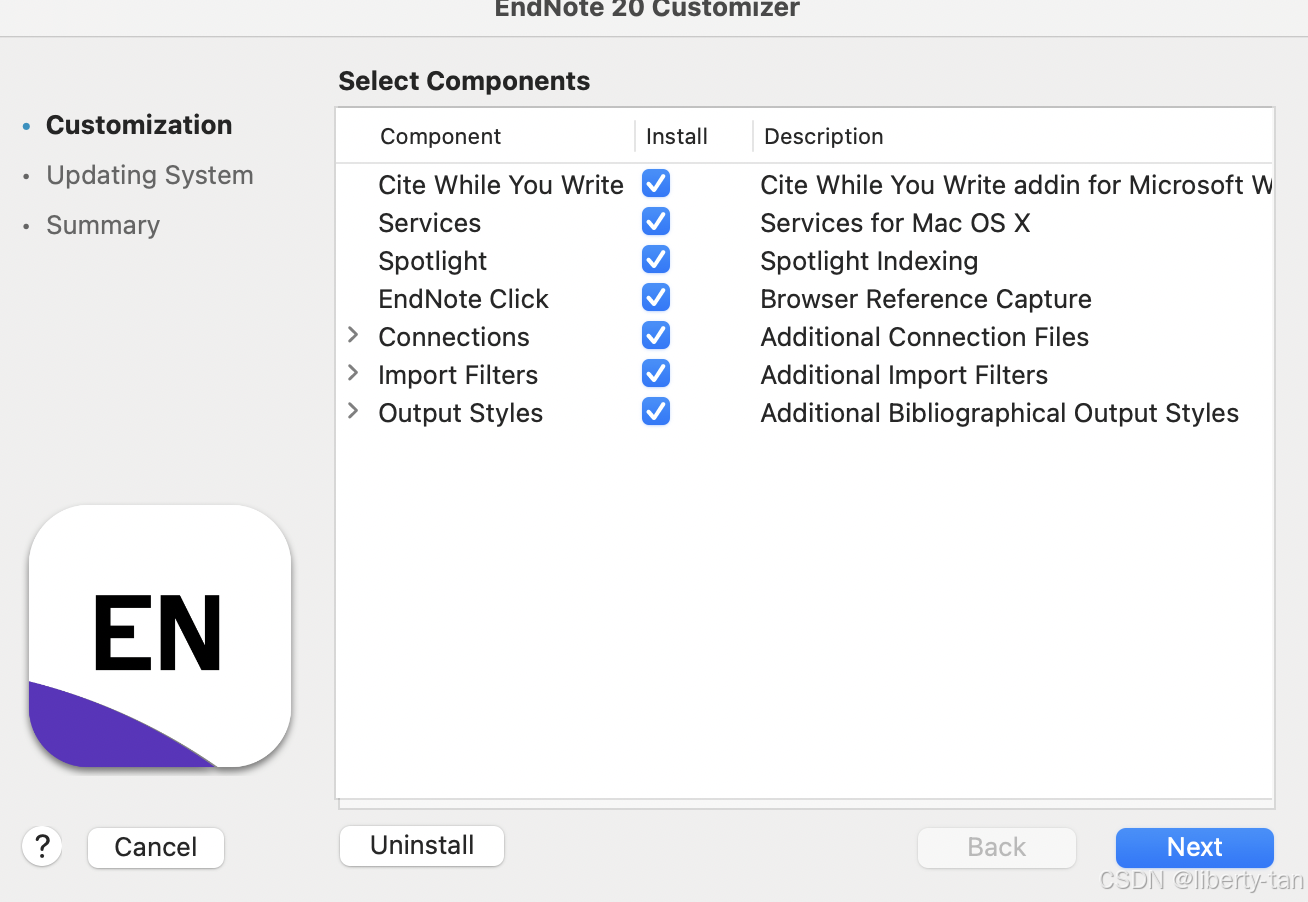Expand the Connections component list
1308x902 pixels.
coord(353,335)
